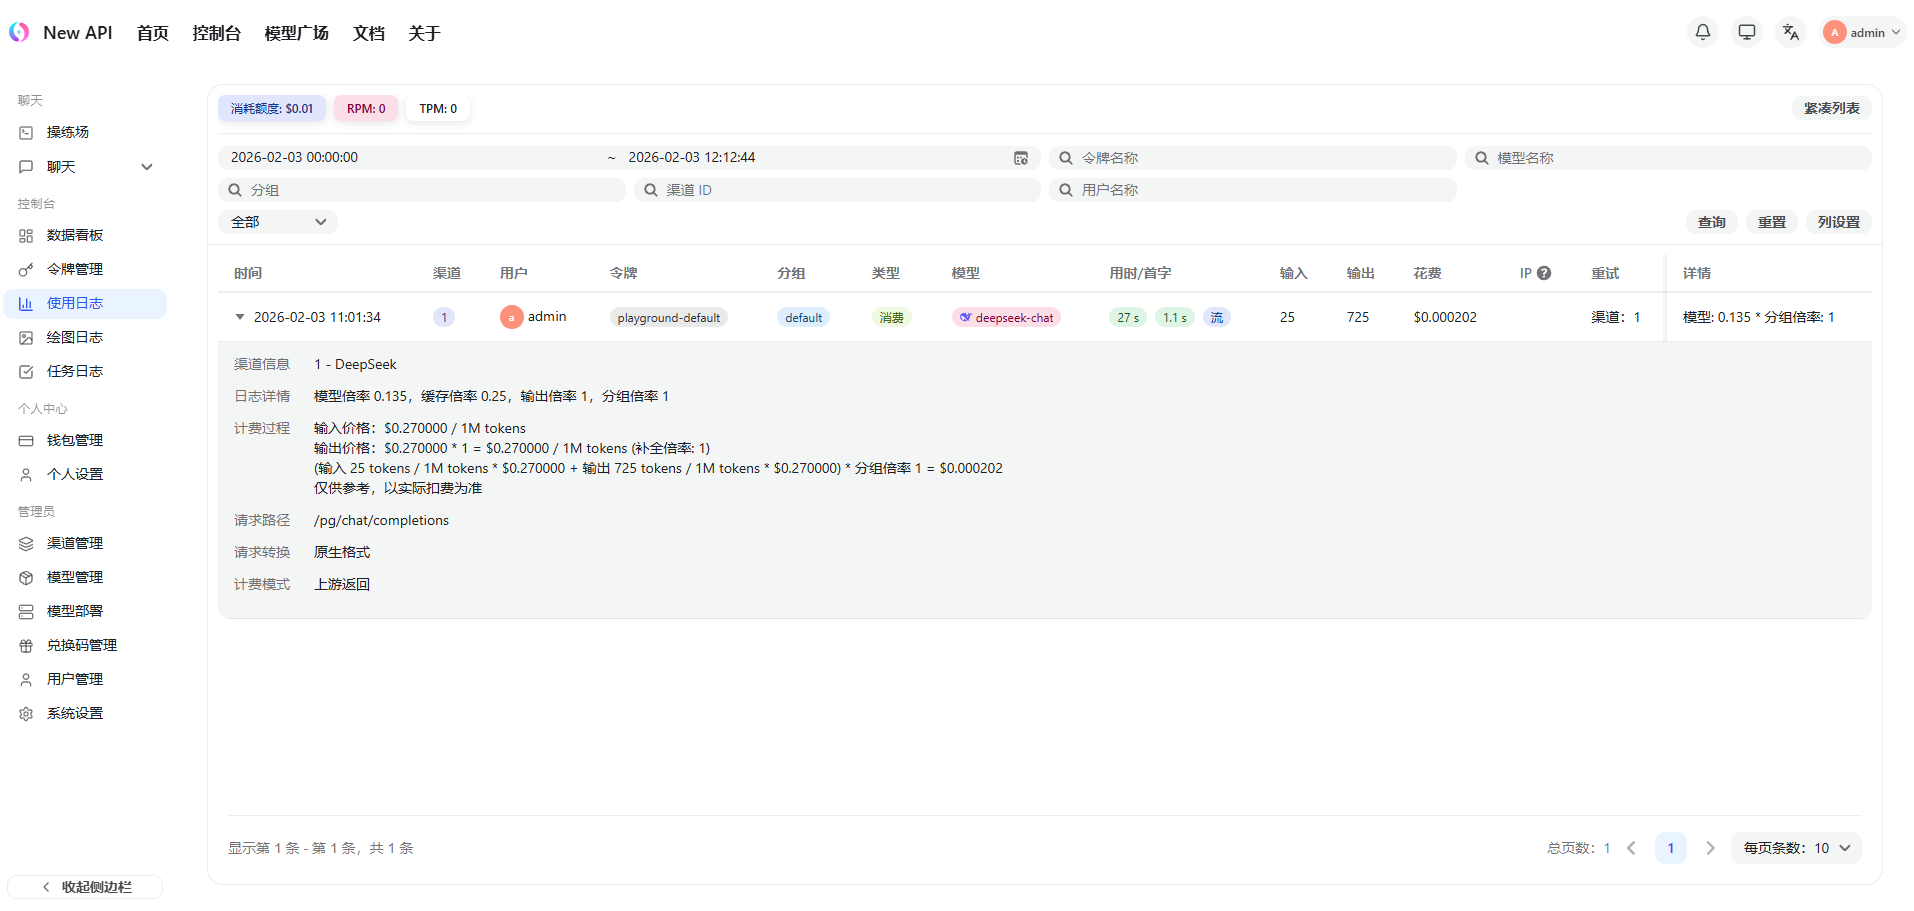Go to 文档 in the top navigation

368,33
